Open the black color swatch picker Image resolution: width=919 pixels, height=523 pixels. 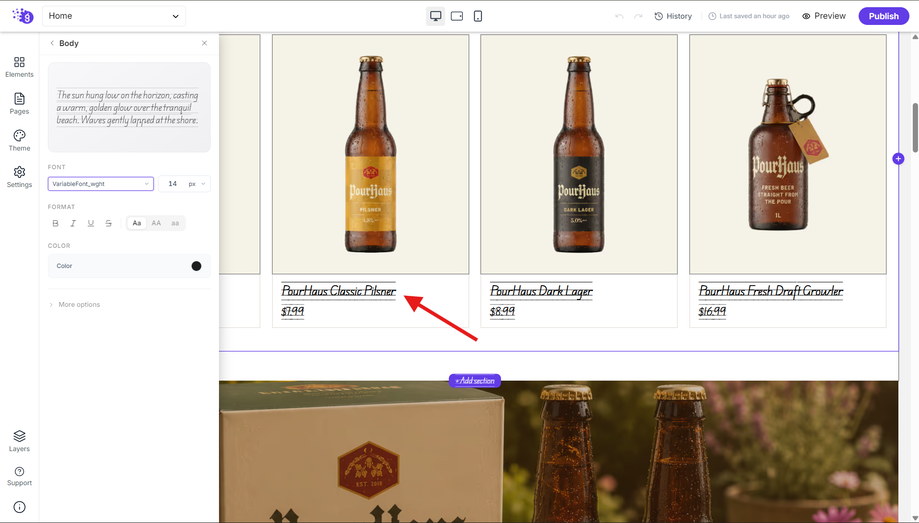coord(196,266)
